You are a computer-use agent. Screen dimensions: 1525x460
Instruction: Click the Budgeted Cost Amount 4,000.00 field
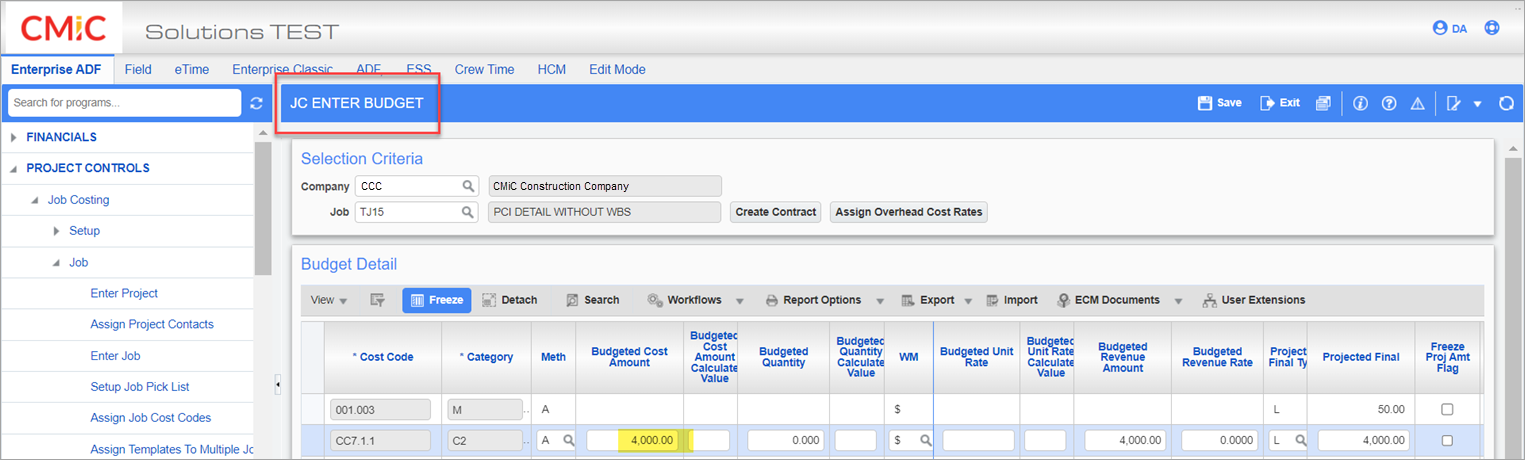[633, 440]
